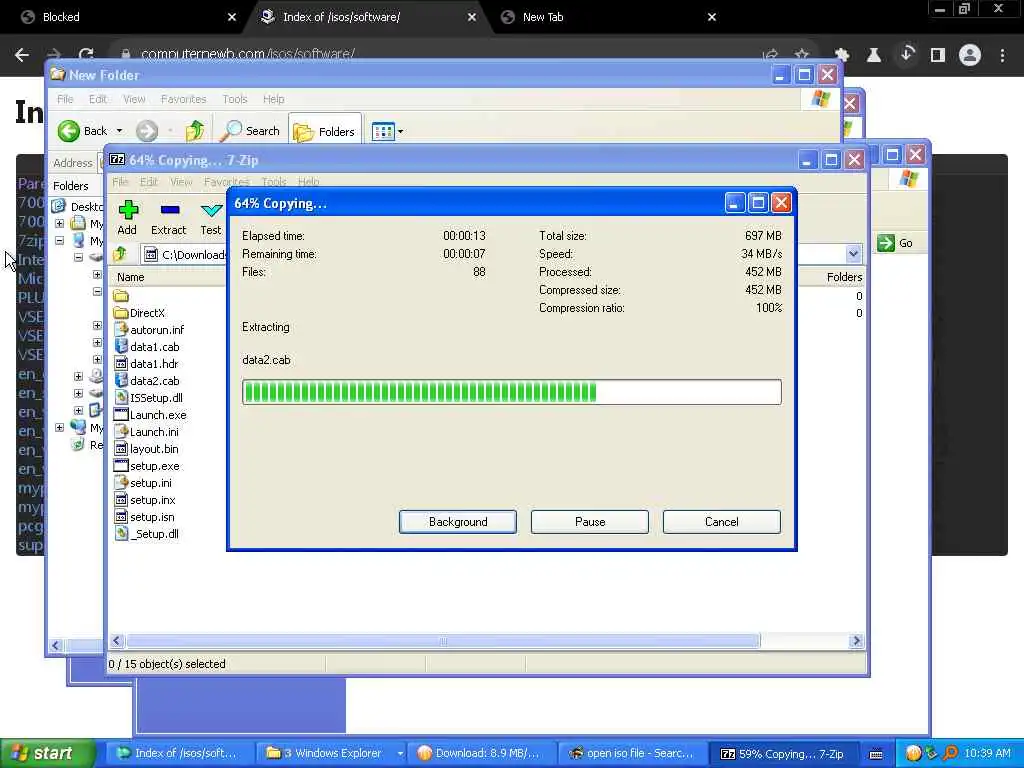
Task: Click the left arrow of 7-Zip scrollbar
Action: pos(117,641)
